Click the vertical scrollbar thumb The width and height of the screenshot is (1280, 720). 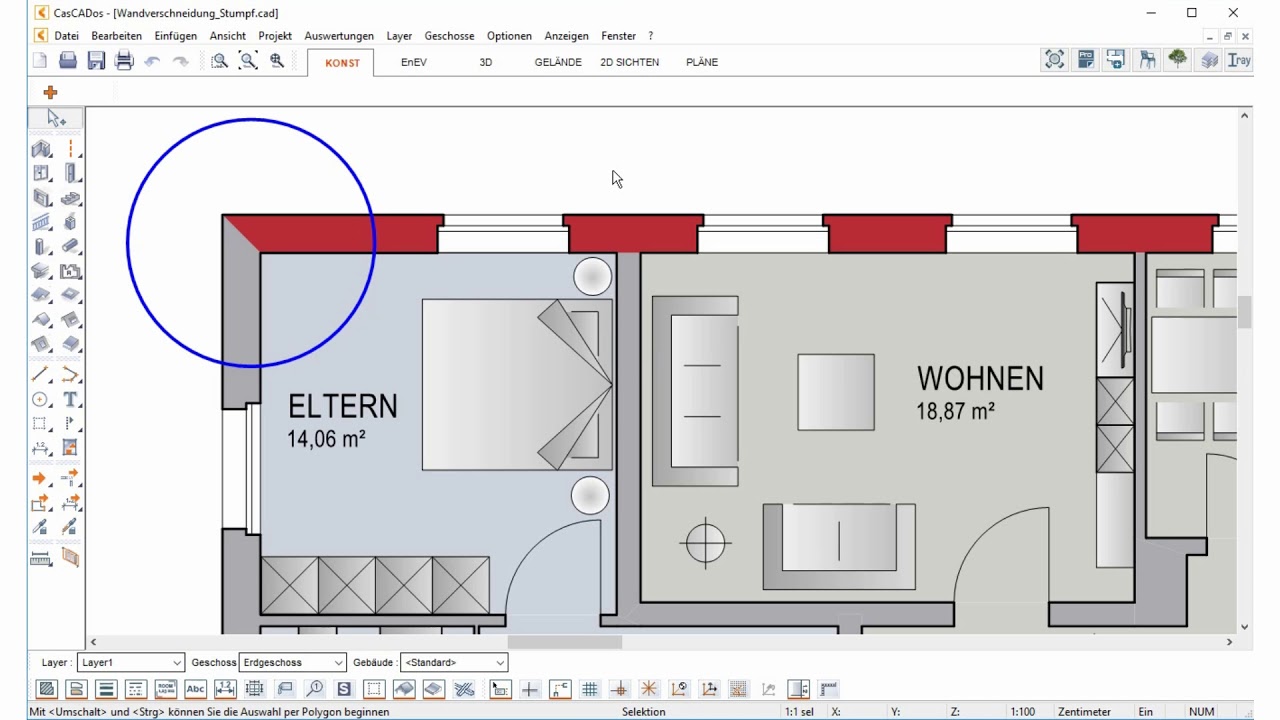pyautogui.click(x=1245, y=313)
